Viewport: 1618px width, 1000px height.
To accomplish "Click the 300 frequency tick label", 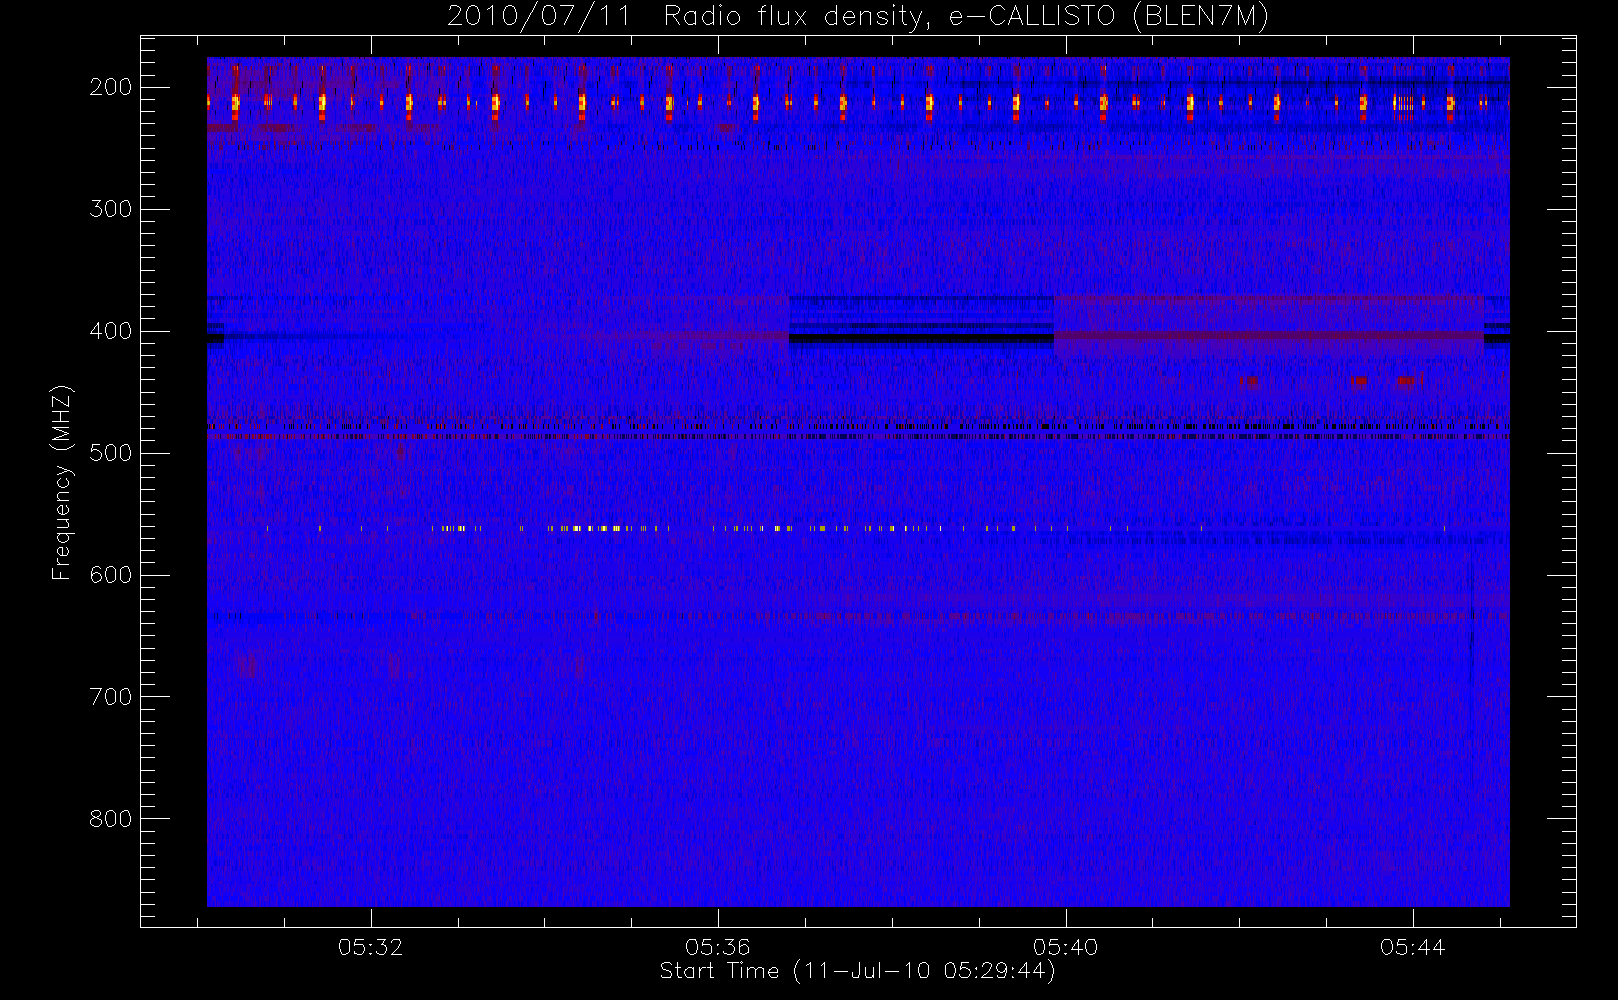I will click(111, 209).
